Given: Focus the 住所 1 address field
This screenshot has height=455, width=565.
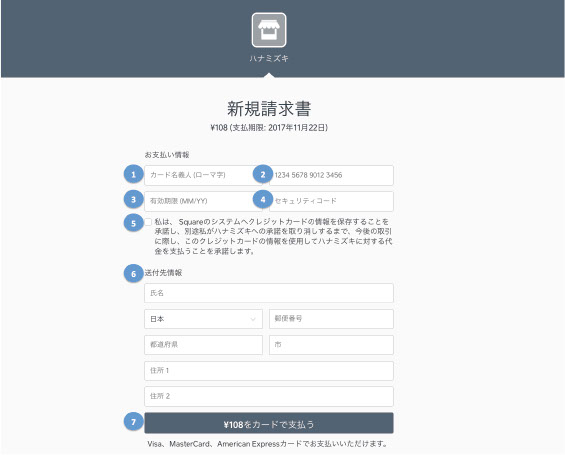Looking at the screenshot, I should pyautogui.click(x=269, y=371).
